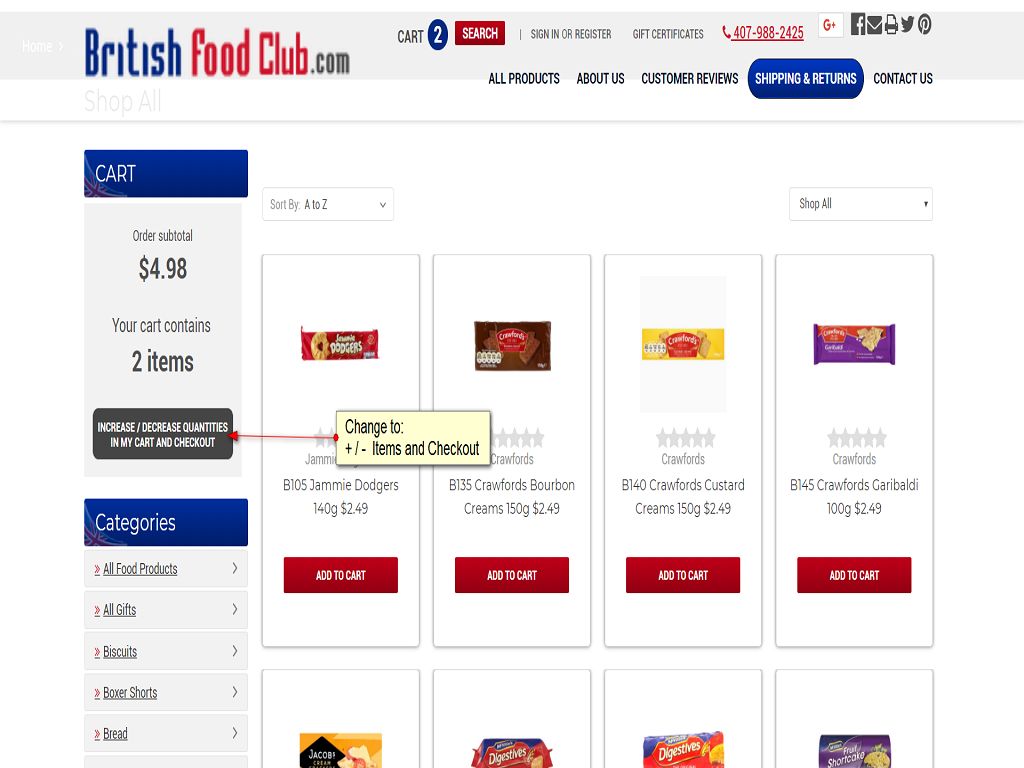Click the Facebook icon in the header
This screenshot has width=1024, height=768.
(857, 25)
